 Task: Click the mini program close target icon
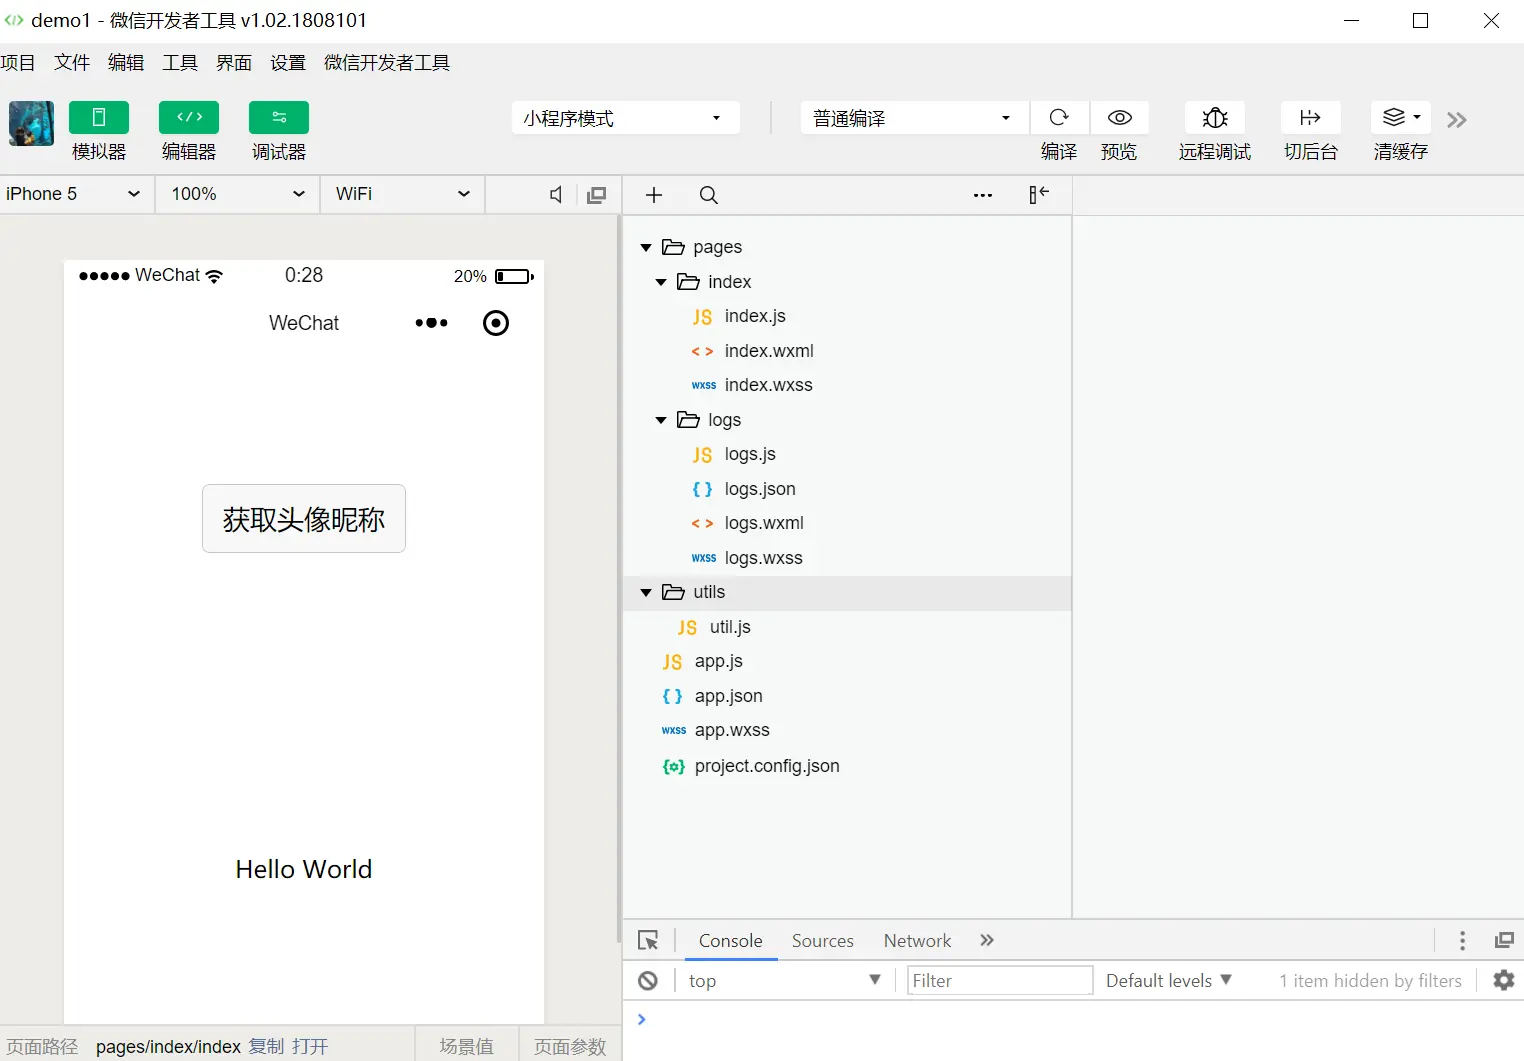pos(496,323)
